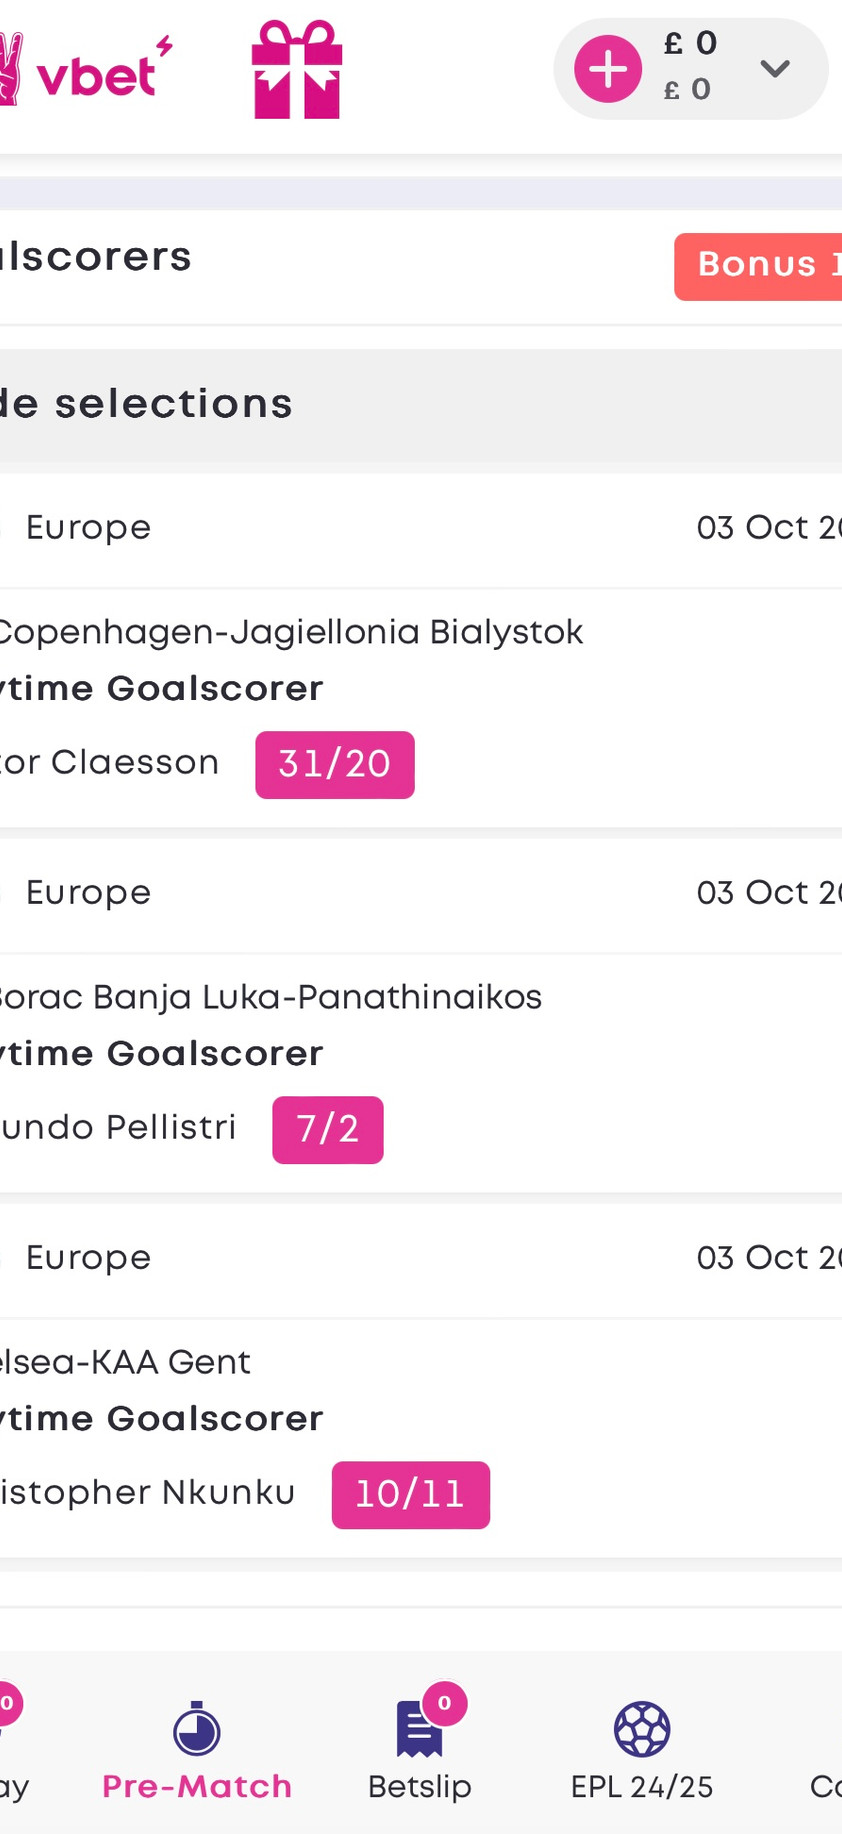The width and height of the screenshot is (842, 1834).
Task: Open the EPL 24/25 football icon
Action: [x=642, y=1729]
